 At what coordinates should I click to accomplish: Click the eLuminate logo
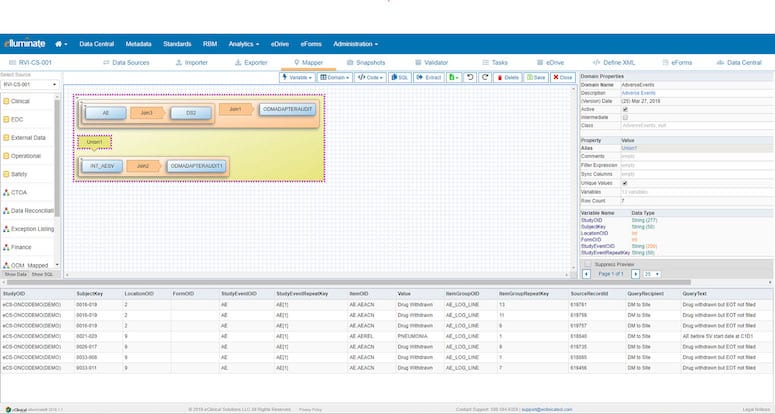pos(24,43)
